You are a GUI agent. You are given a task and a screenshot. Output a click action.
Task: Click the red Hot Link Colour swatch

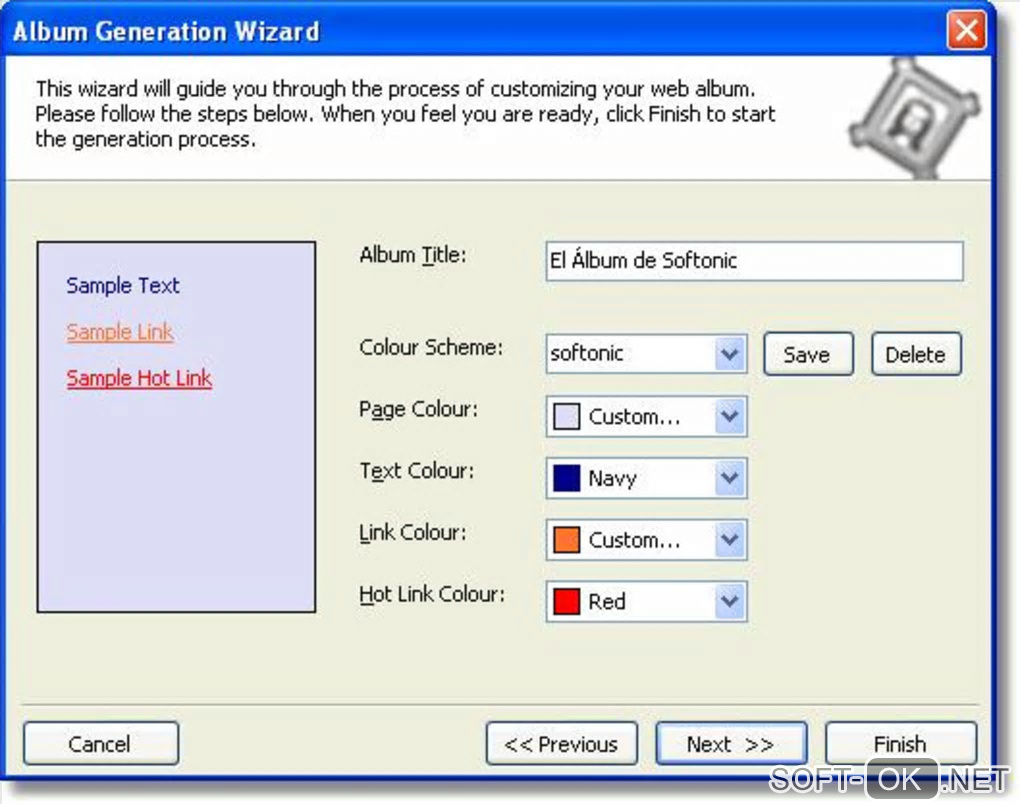tap(566, 601)
